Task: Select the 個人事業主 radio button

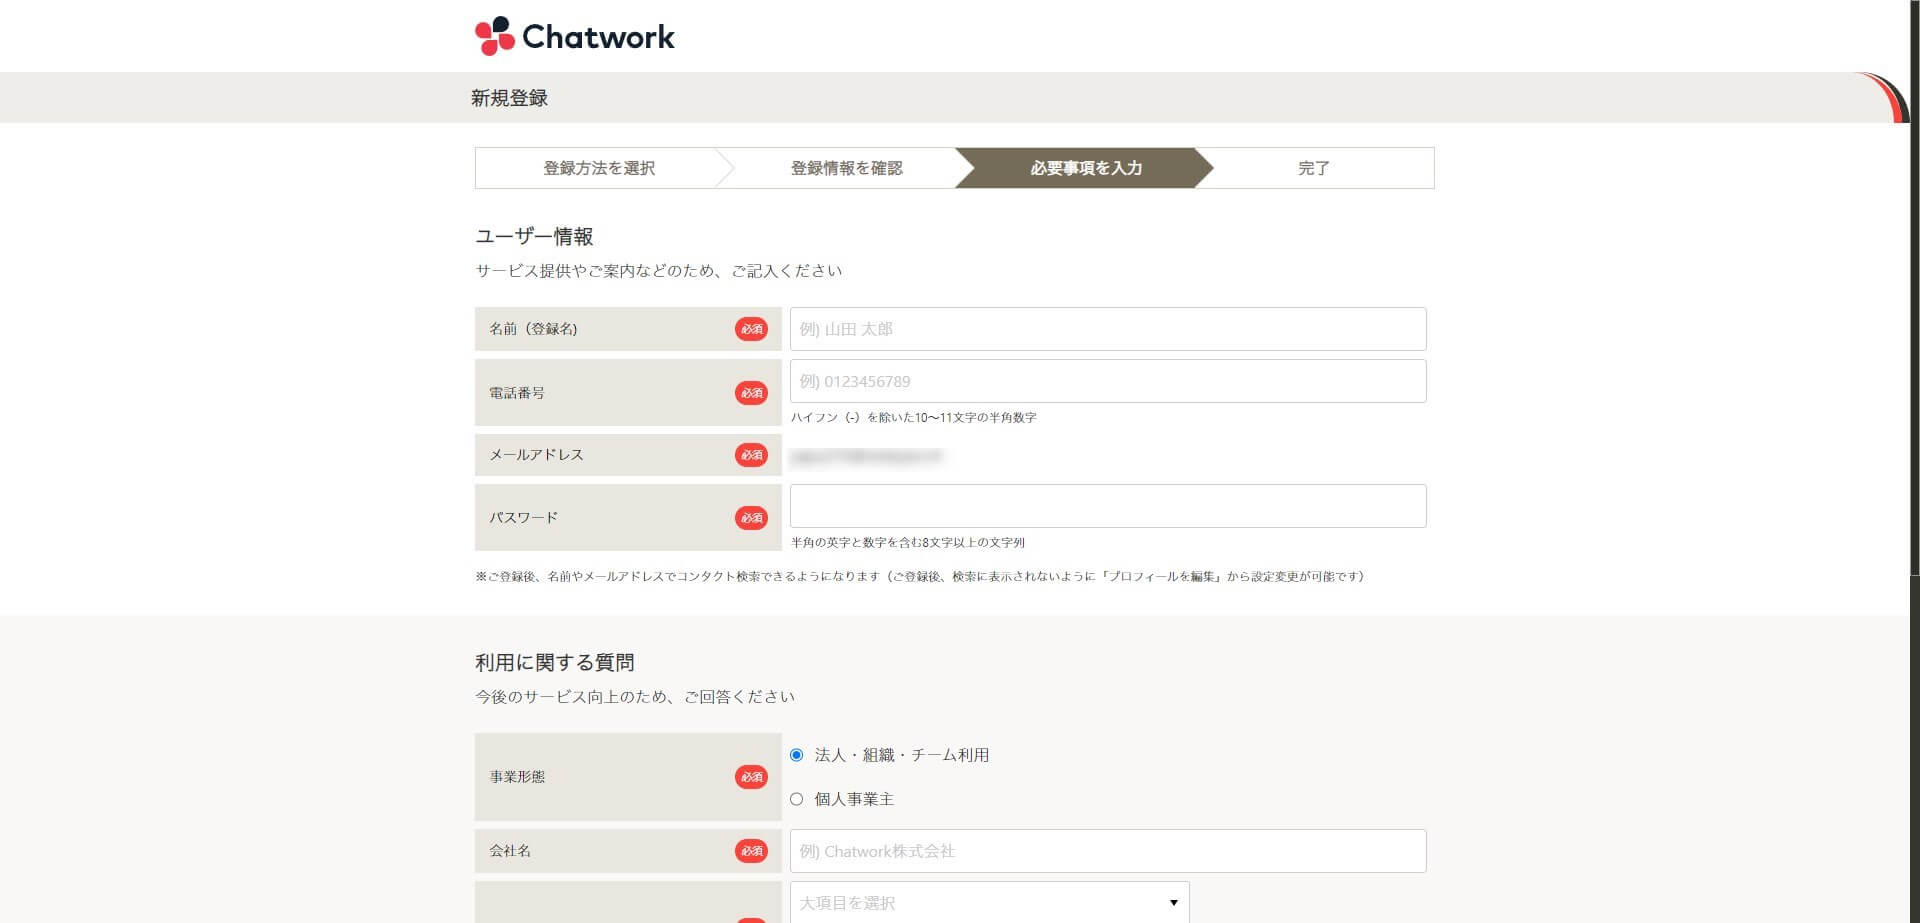Action: pyautogui.click(x=797, y=799)
